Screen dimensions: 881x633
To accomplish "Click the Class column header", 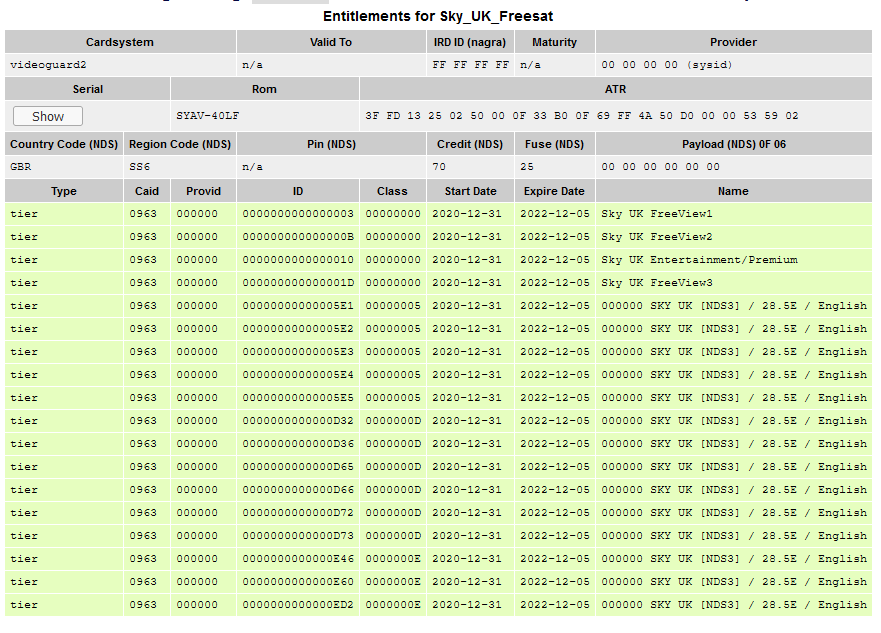I will tap(392, 192).
